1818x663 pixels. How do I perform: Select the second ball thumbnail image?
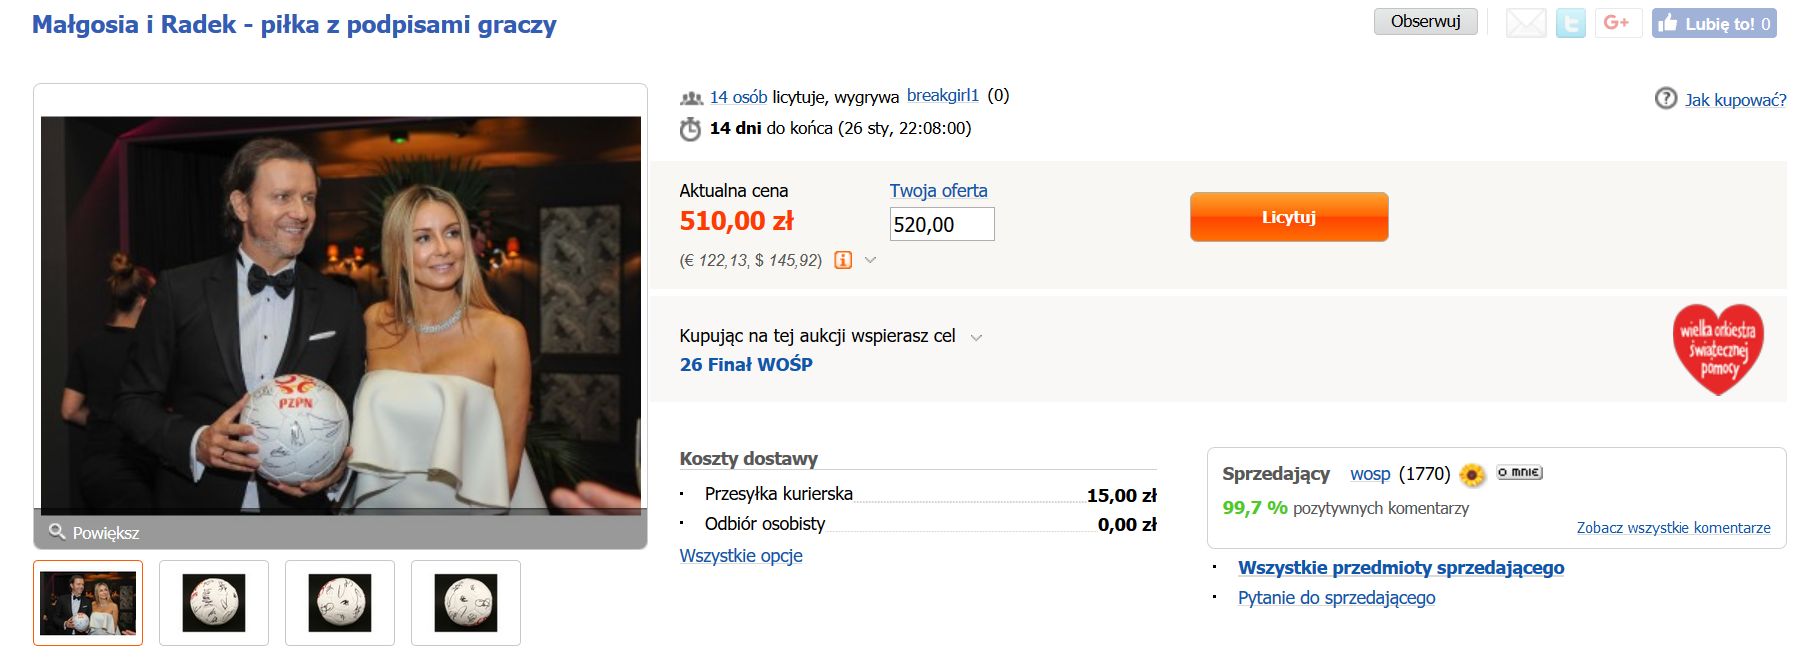coord(214,603)
